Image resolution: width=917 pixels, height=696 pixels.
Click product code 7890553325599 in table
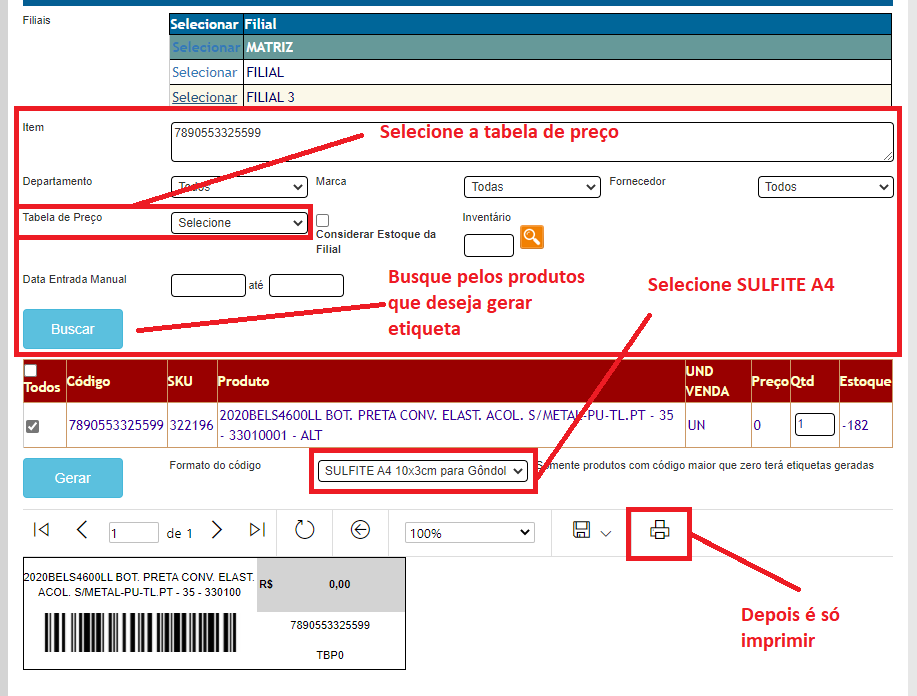[116, 425]
